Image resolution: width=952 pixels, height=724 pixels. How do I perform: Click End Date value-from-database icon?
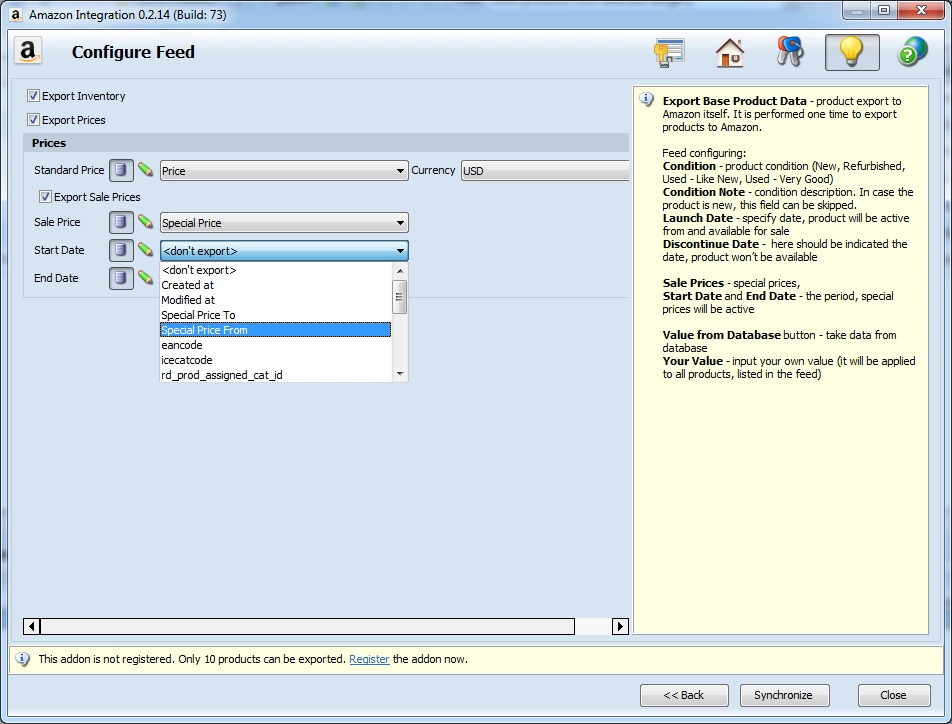tap(121, 278)
